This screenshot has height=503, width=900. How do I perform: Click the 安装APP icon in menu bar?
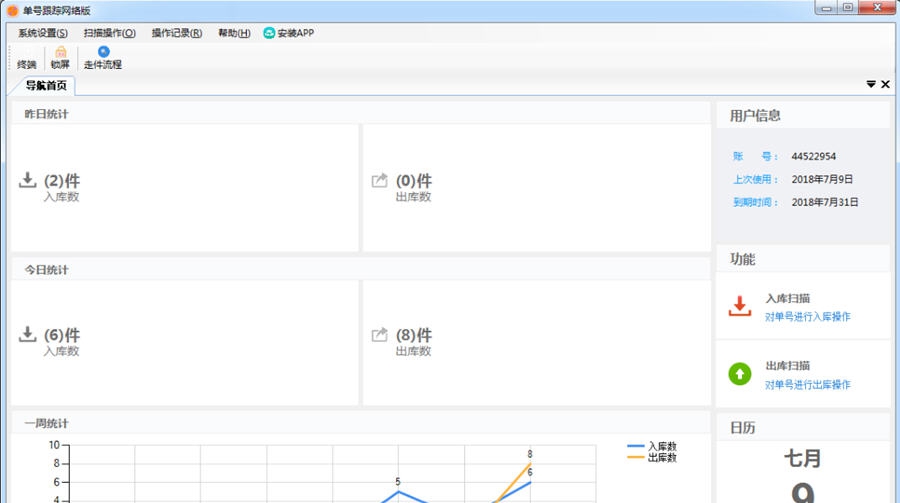[269, 33]
